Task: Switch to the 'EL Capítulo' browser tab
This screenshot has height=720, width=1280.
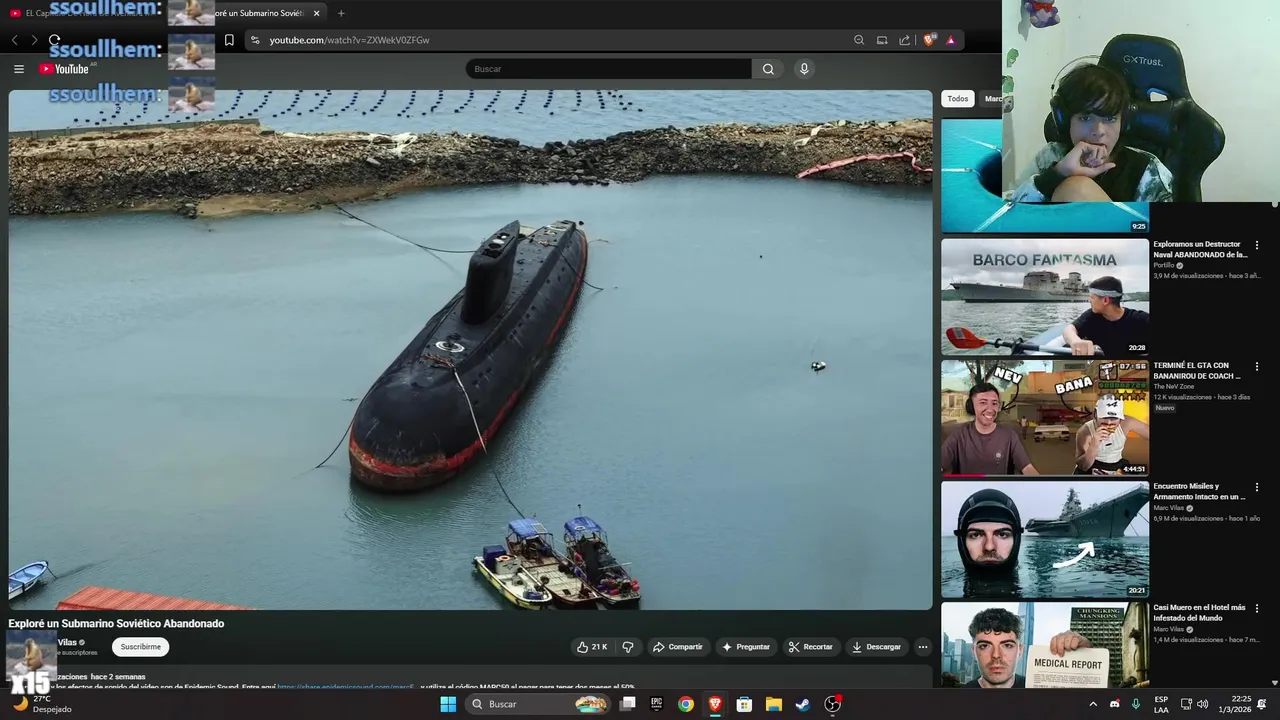Action: (x=85, y=13)
